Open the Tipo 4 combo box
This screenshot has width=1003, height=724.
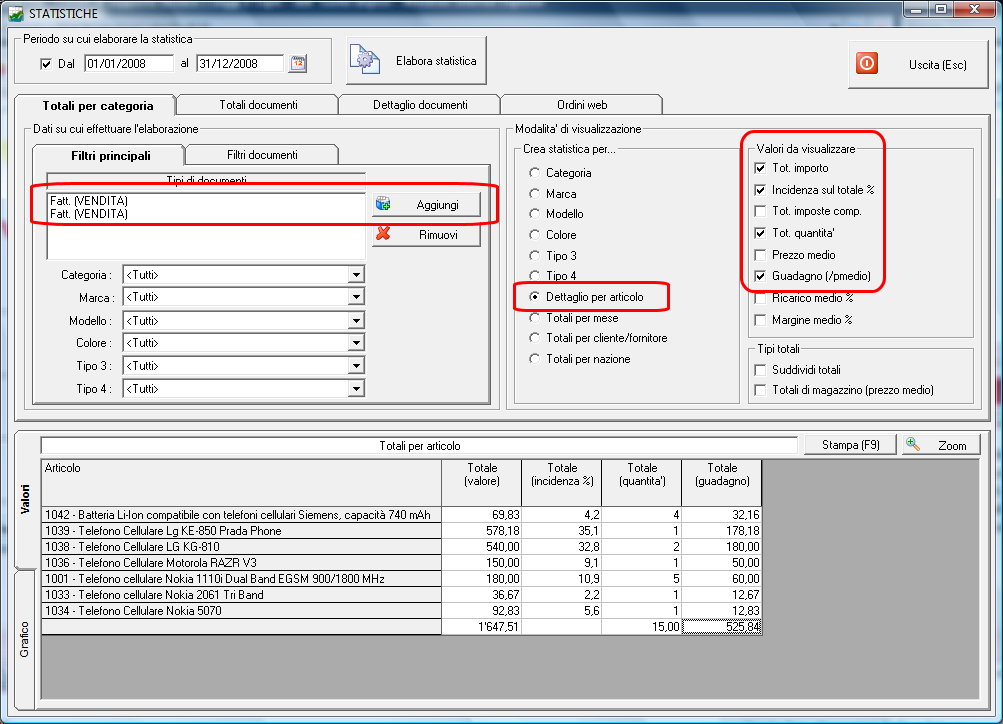356,389
